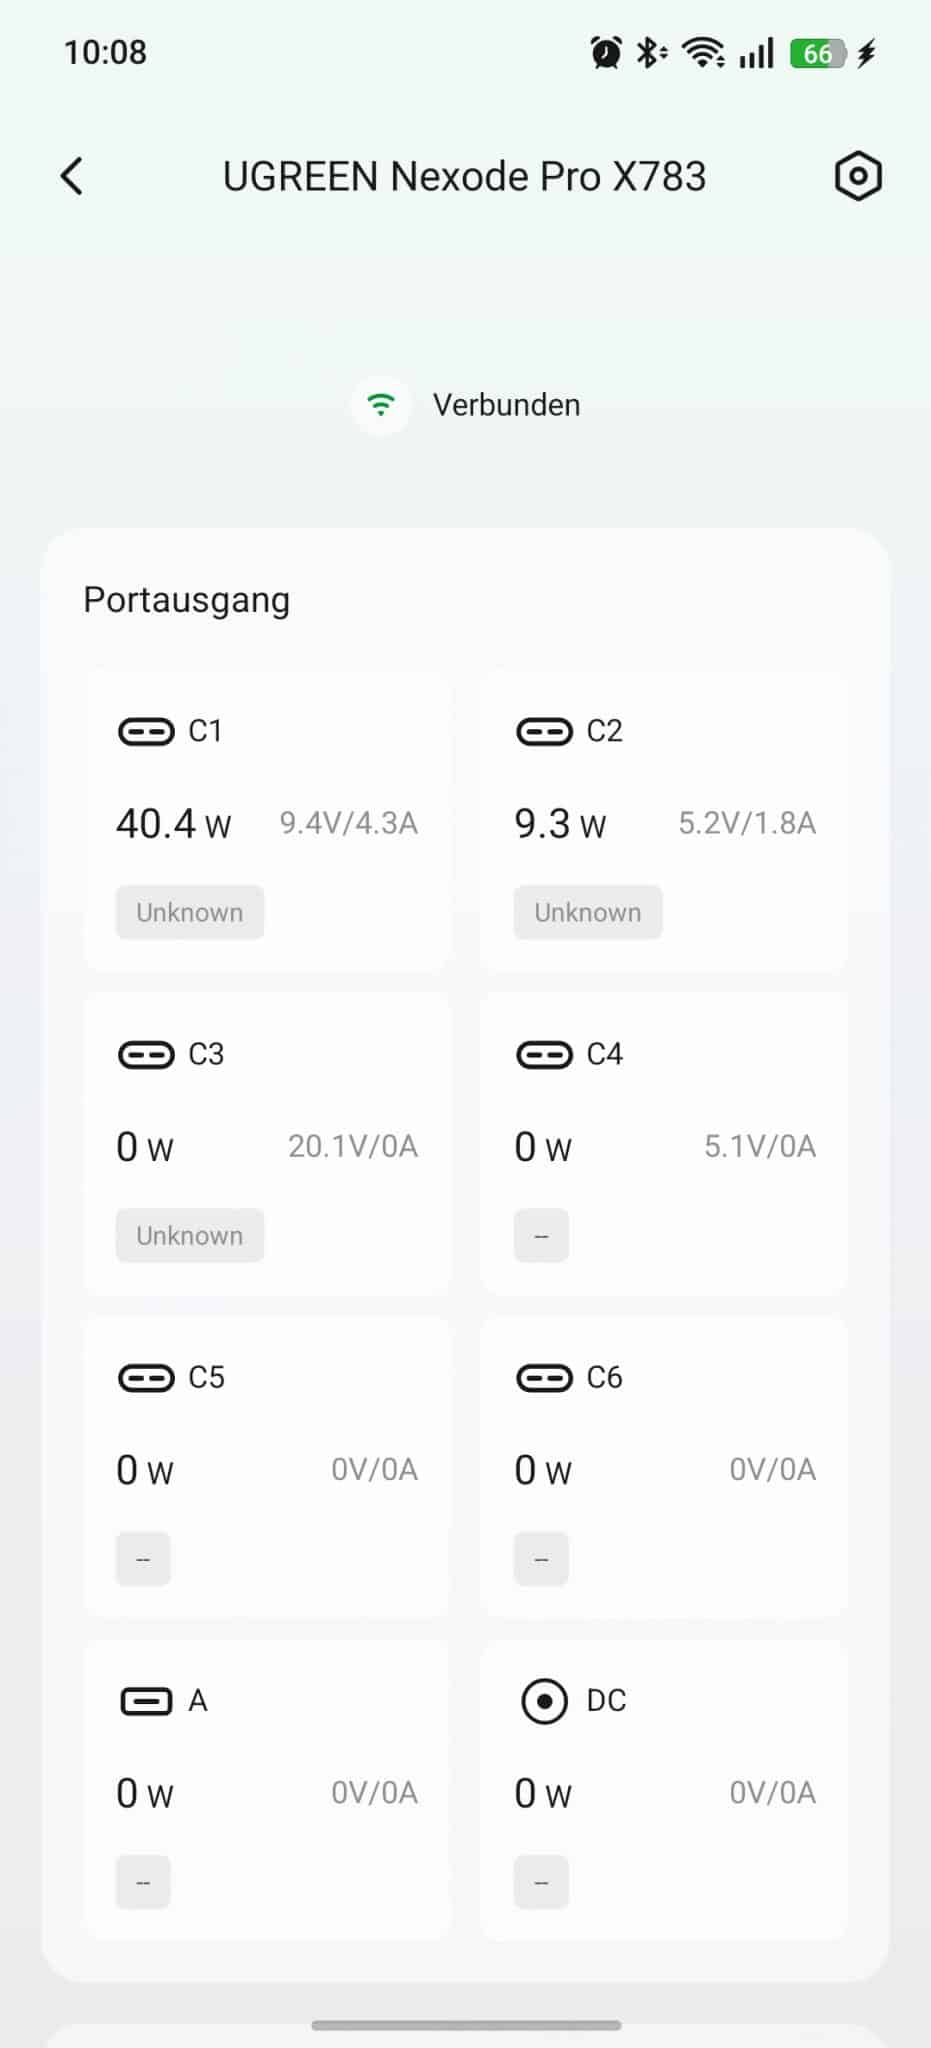Open the C5 port card
The height and width of the screenshot is (2048, 931).
pyautogui.click(x=267, y=1466)
